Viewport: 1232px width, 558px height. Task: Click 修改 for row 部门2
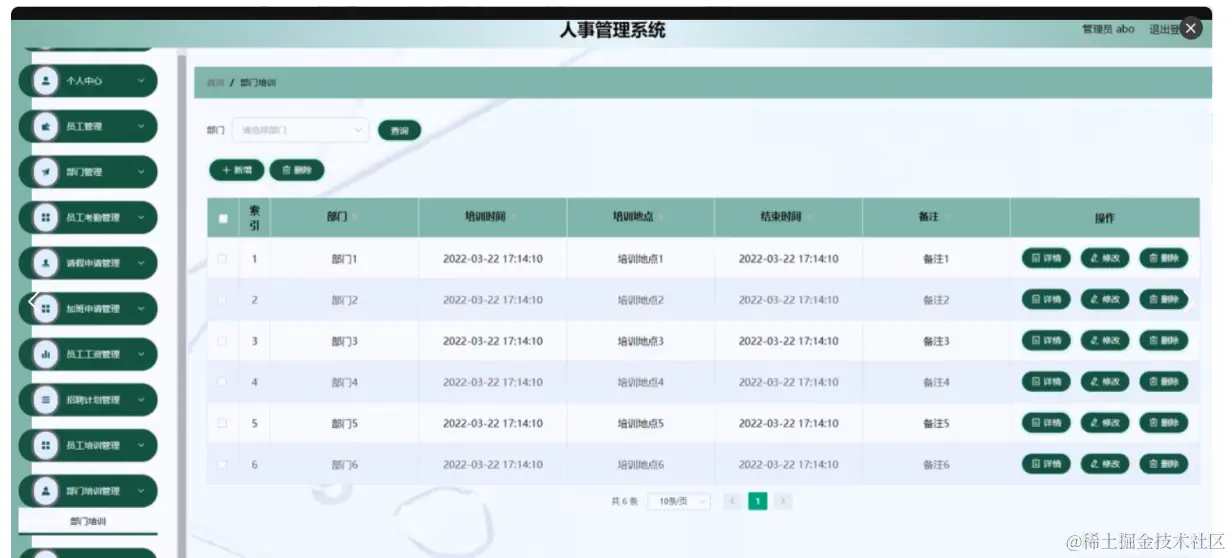[1105, 299]
